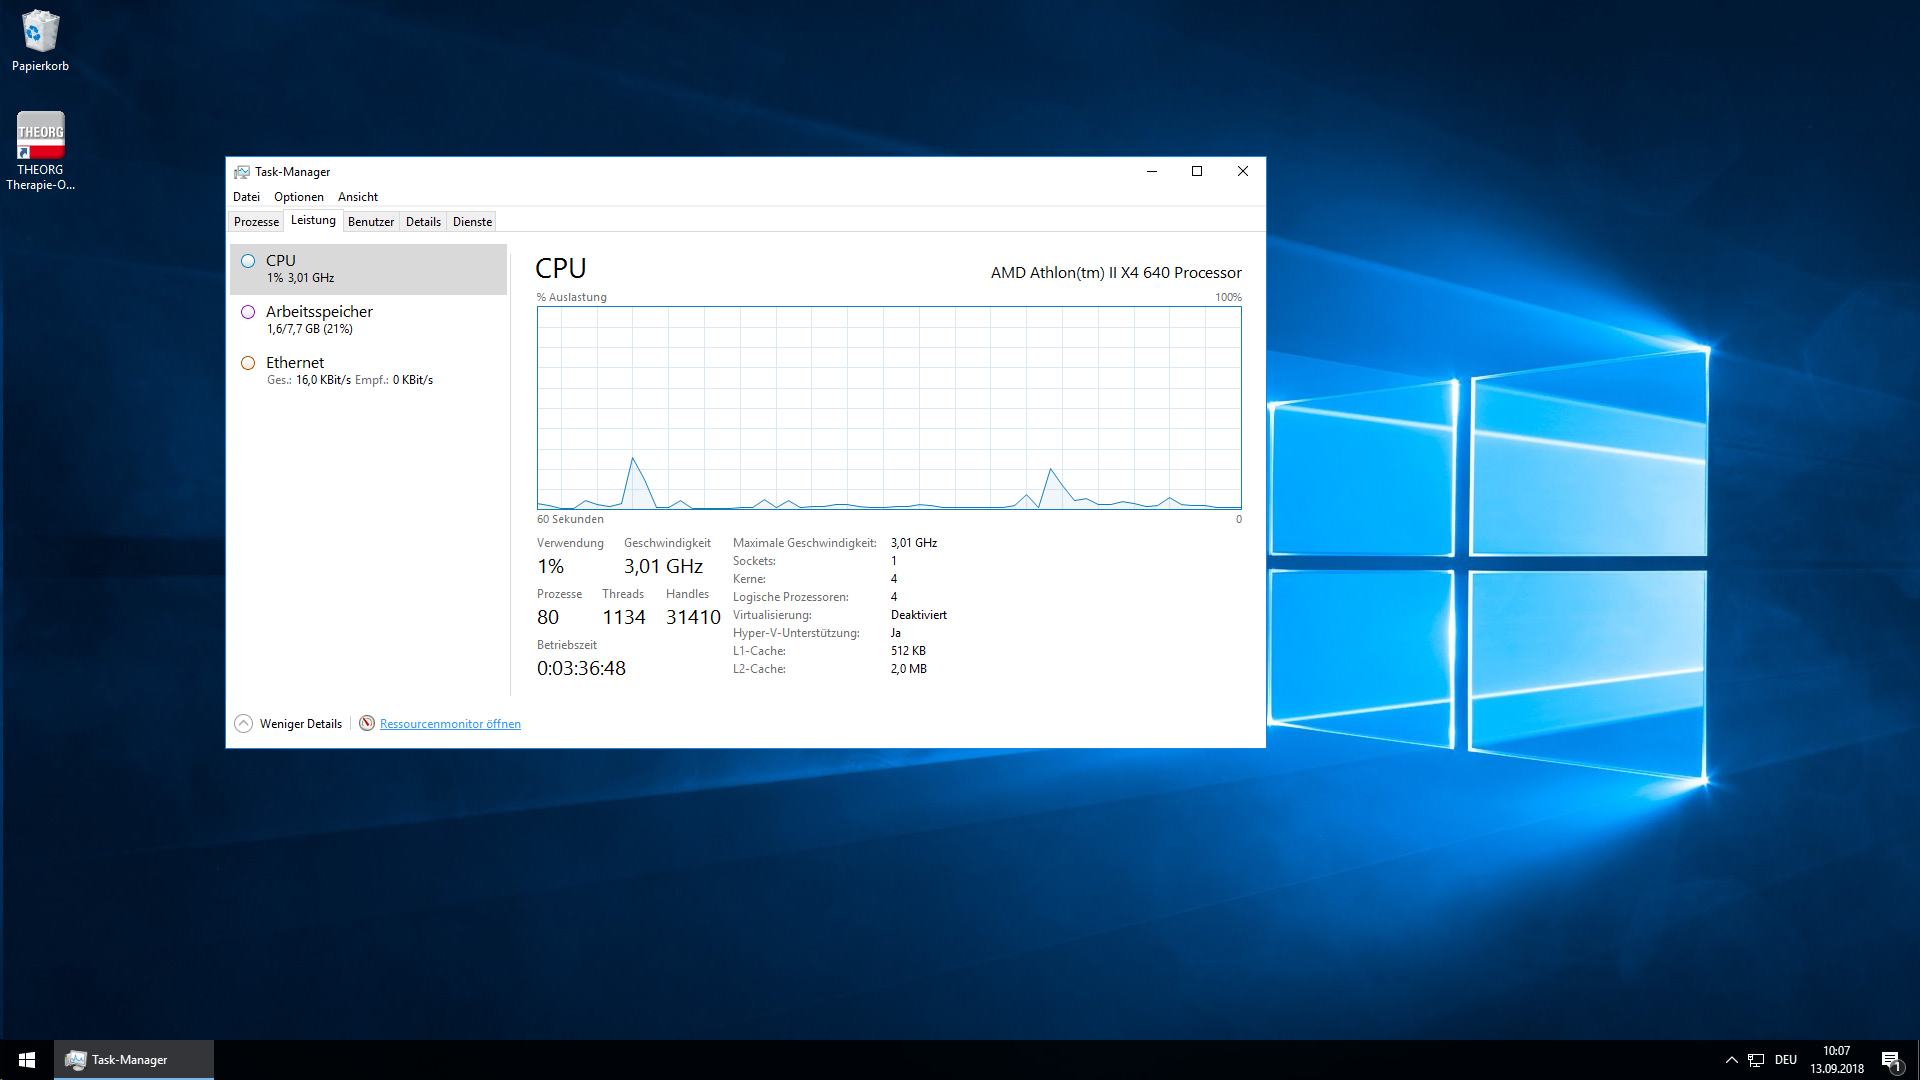Show hidden tray icons chevron
This screenshot has height=1080, width=1920.
pos(1731,1060)
